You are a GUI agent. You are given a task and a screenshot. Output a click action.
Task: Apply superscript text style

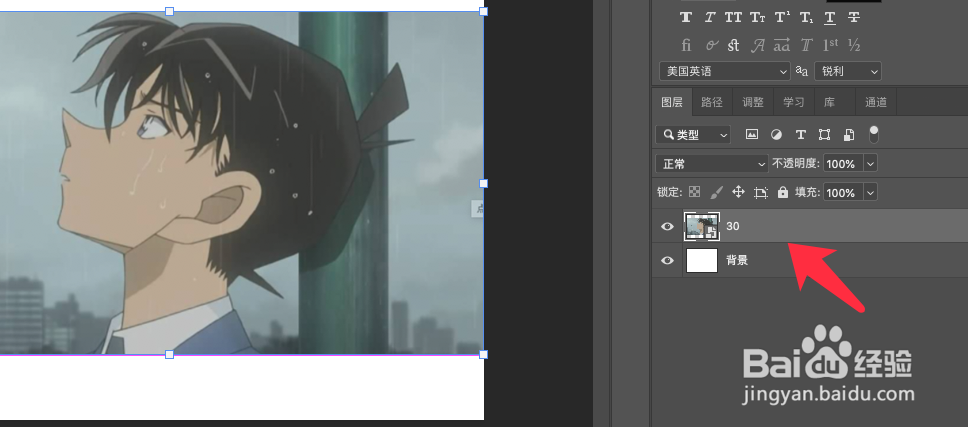coord(782,17)
